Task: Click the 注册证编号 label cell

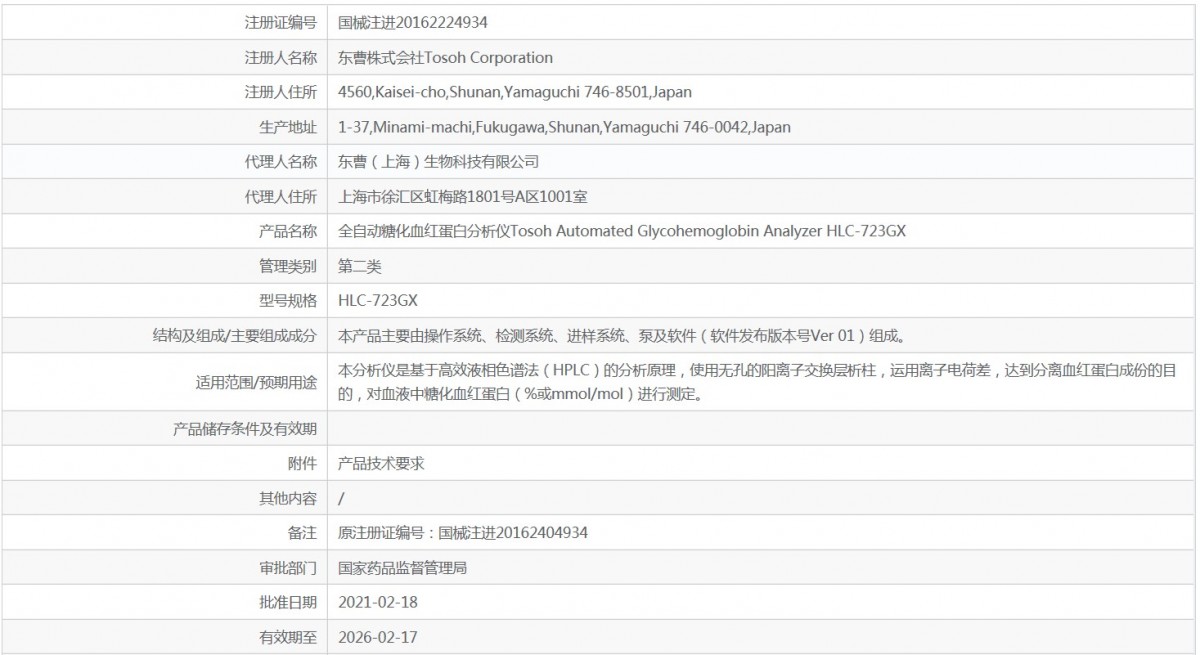Action: [164, 22]
